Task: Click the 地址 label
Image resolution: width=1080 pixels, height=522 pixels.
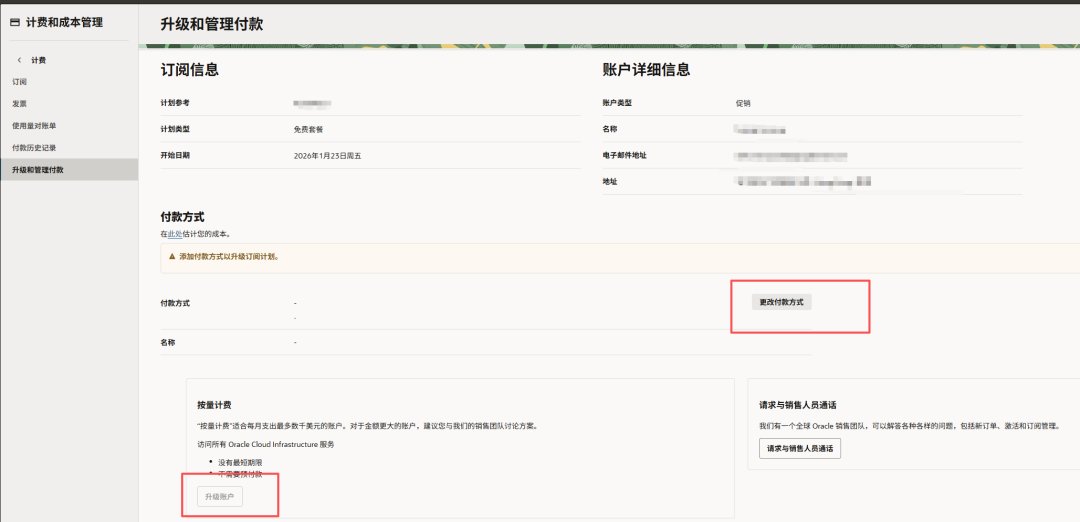Action: (x=610, y=181)
